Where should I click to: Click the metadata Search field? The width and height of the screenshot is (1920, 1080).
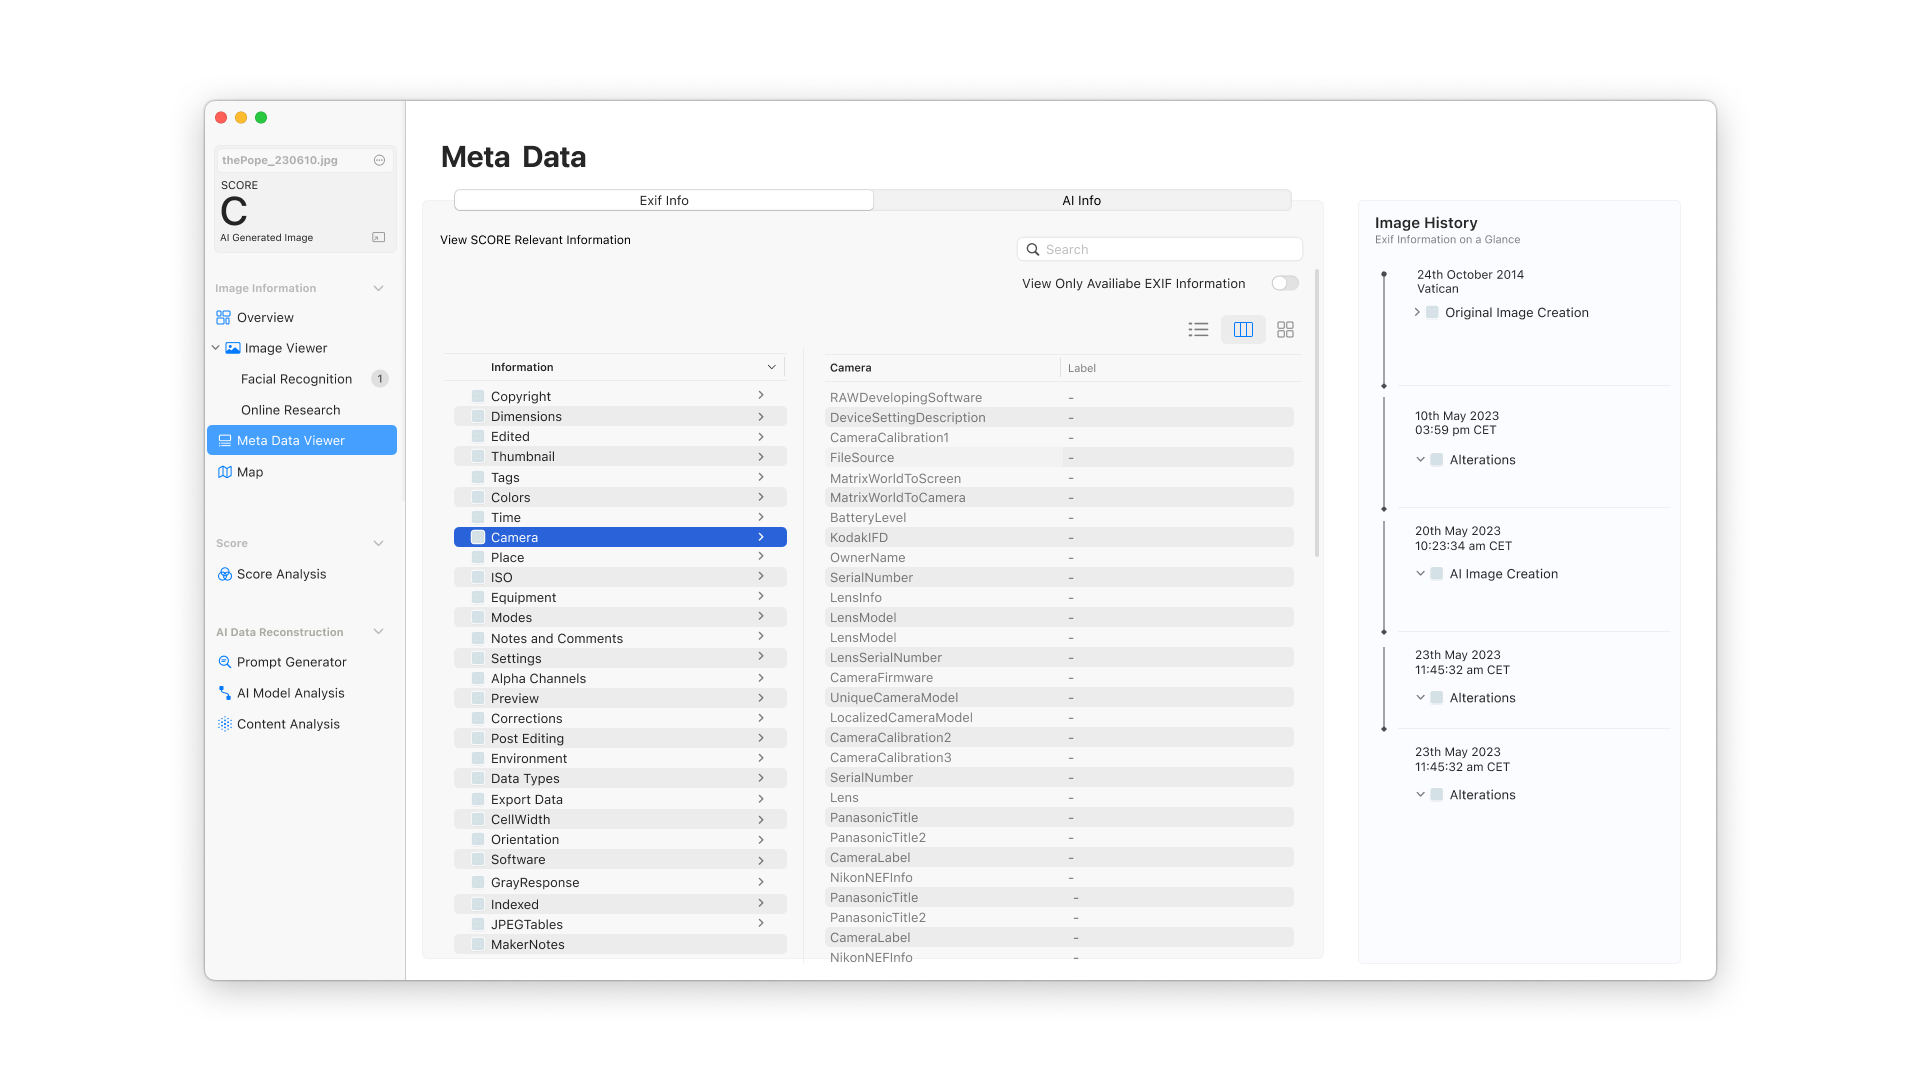point(1160,249)
